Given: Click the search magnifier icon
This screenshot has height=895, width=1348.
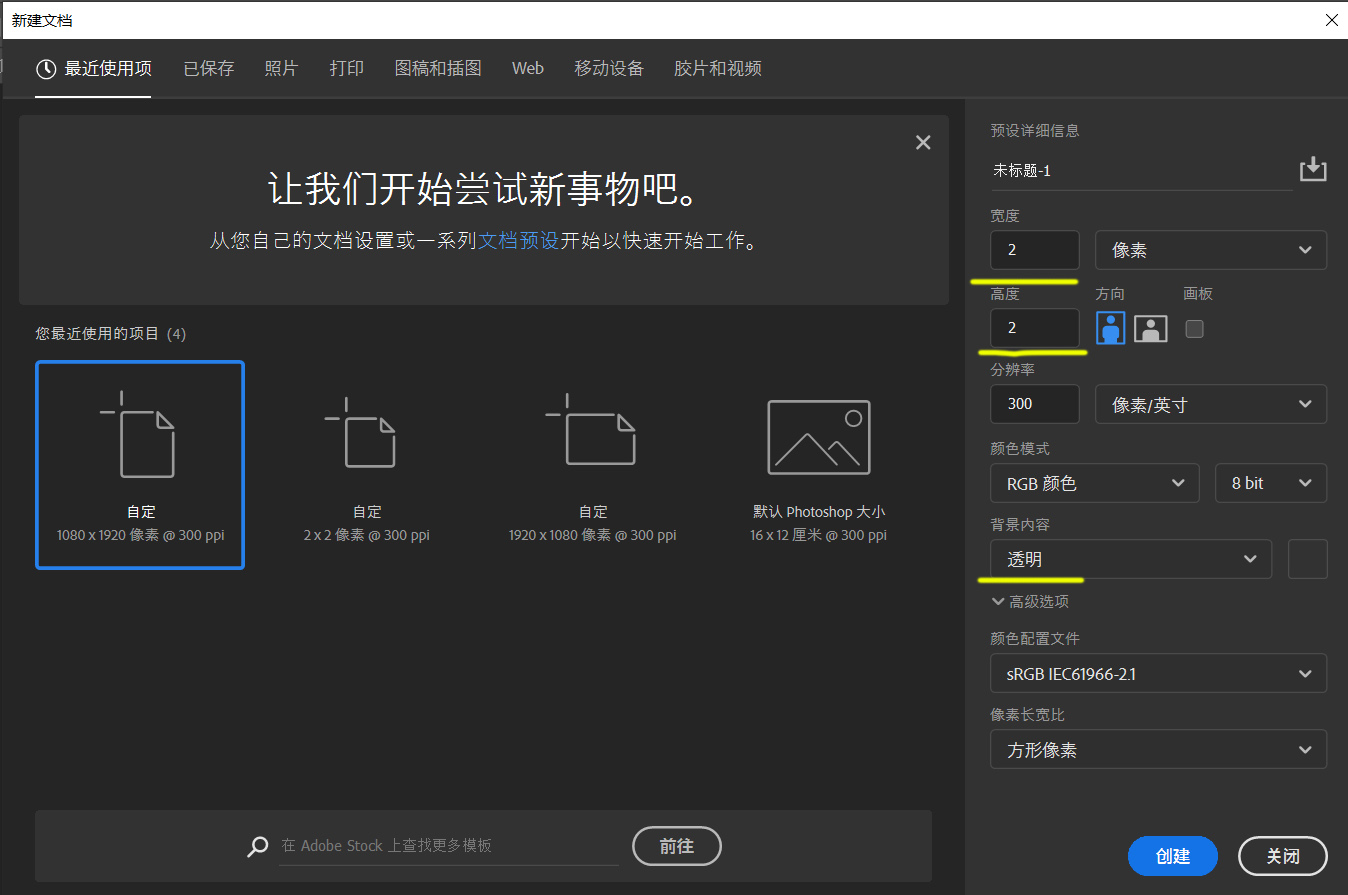Looking at the screenshot, I should pos(258,846).
